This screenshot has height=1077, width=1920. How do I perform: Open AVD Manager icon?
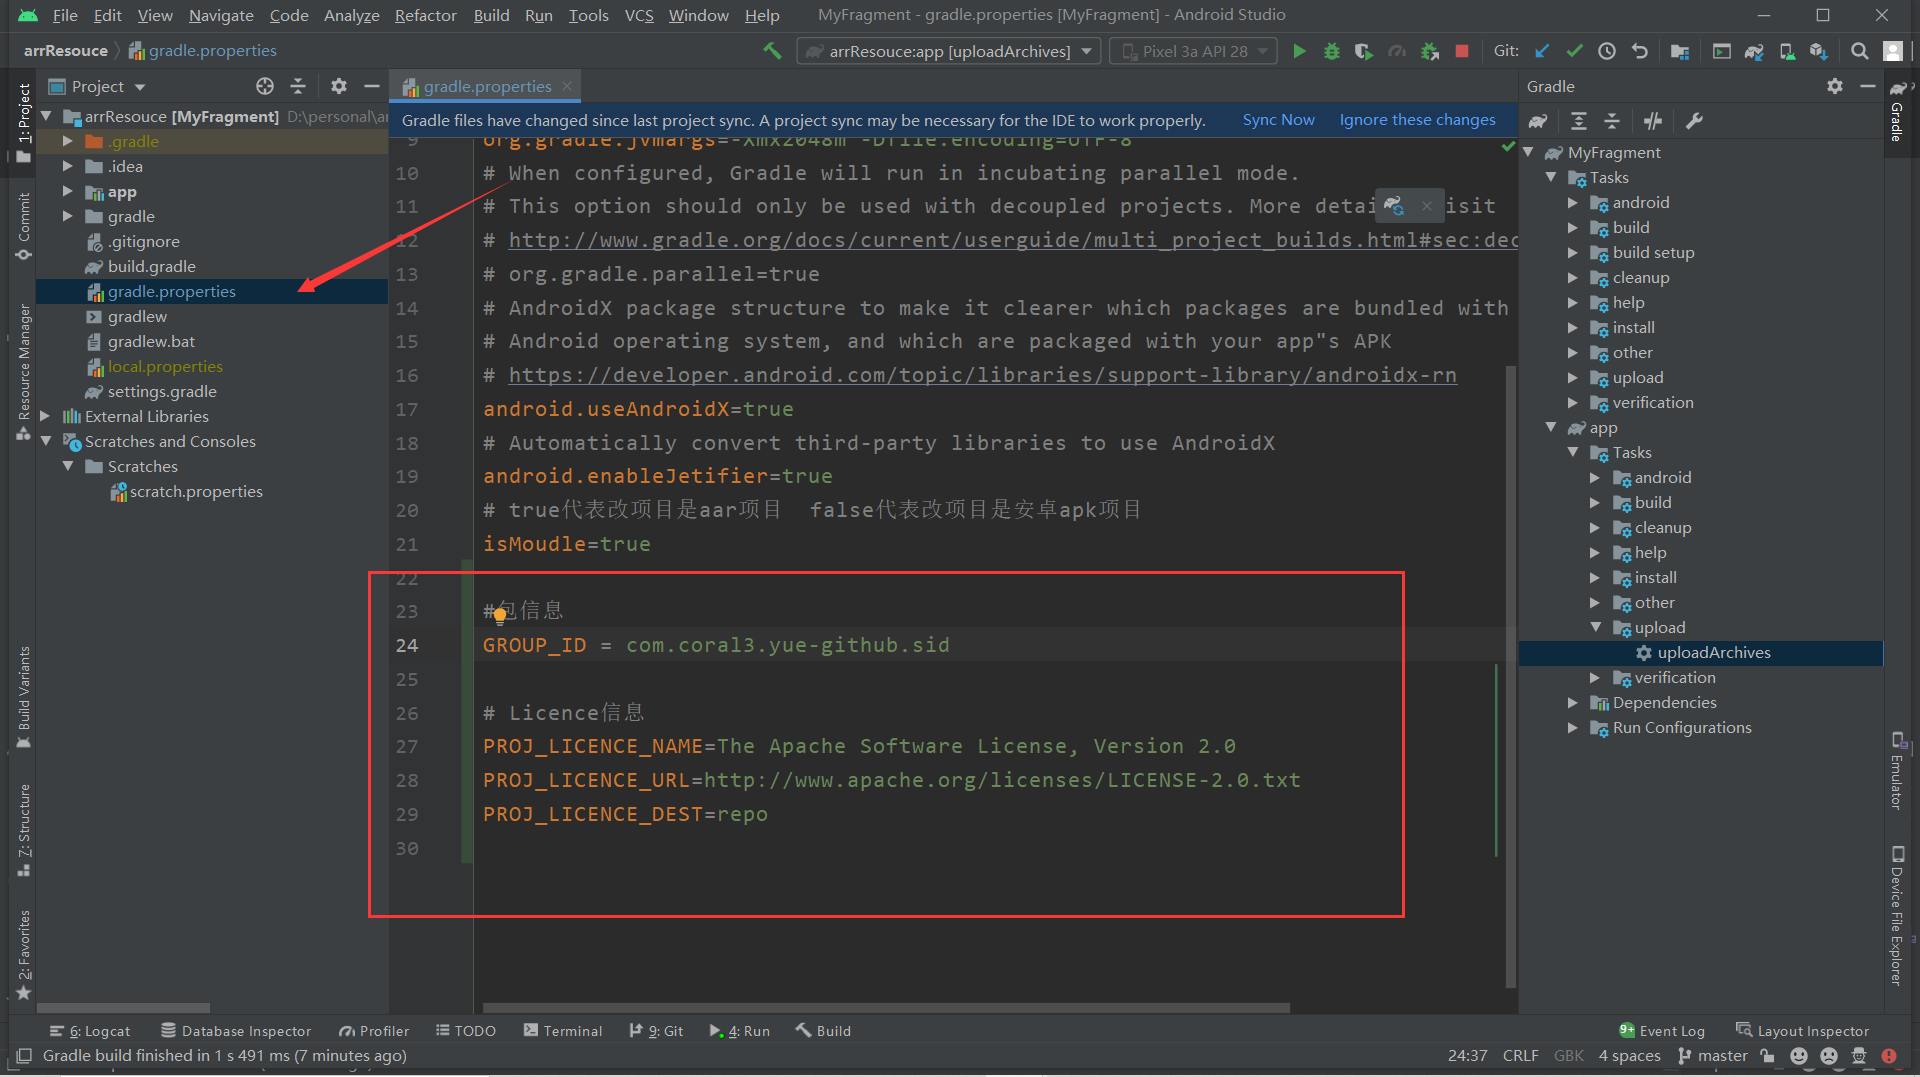tap(1787, 51)
